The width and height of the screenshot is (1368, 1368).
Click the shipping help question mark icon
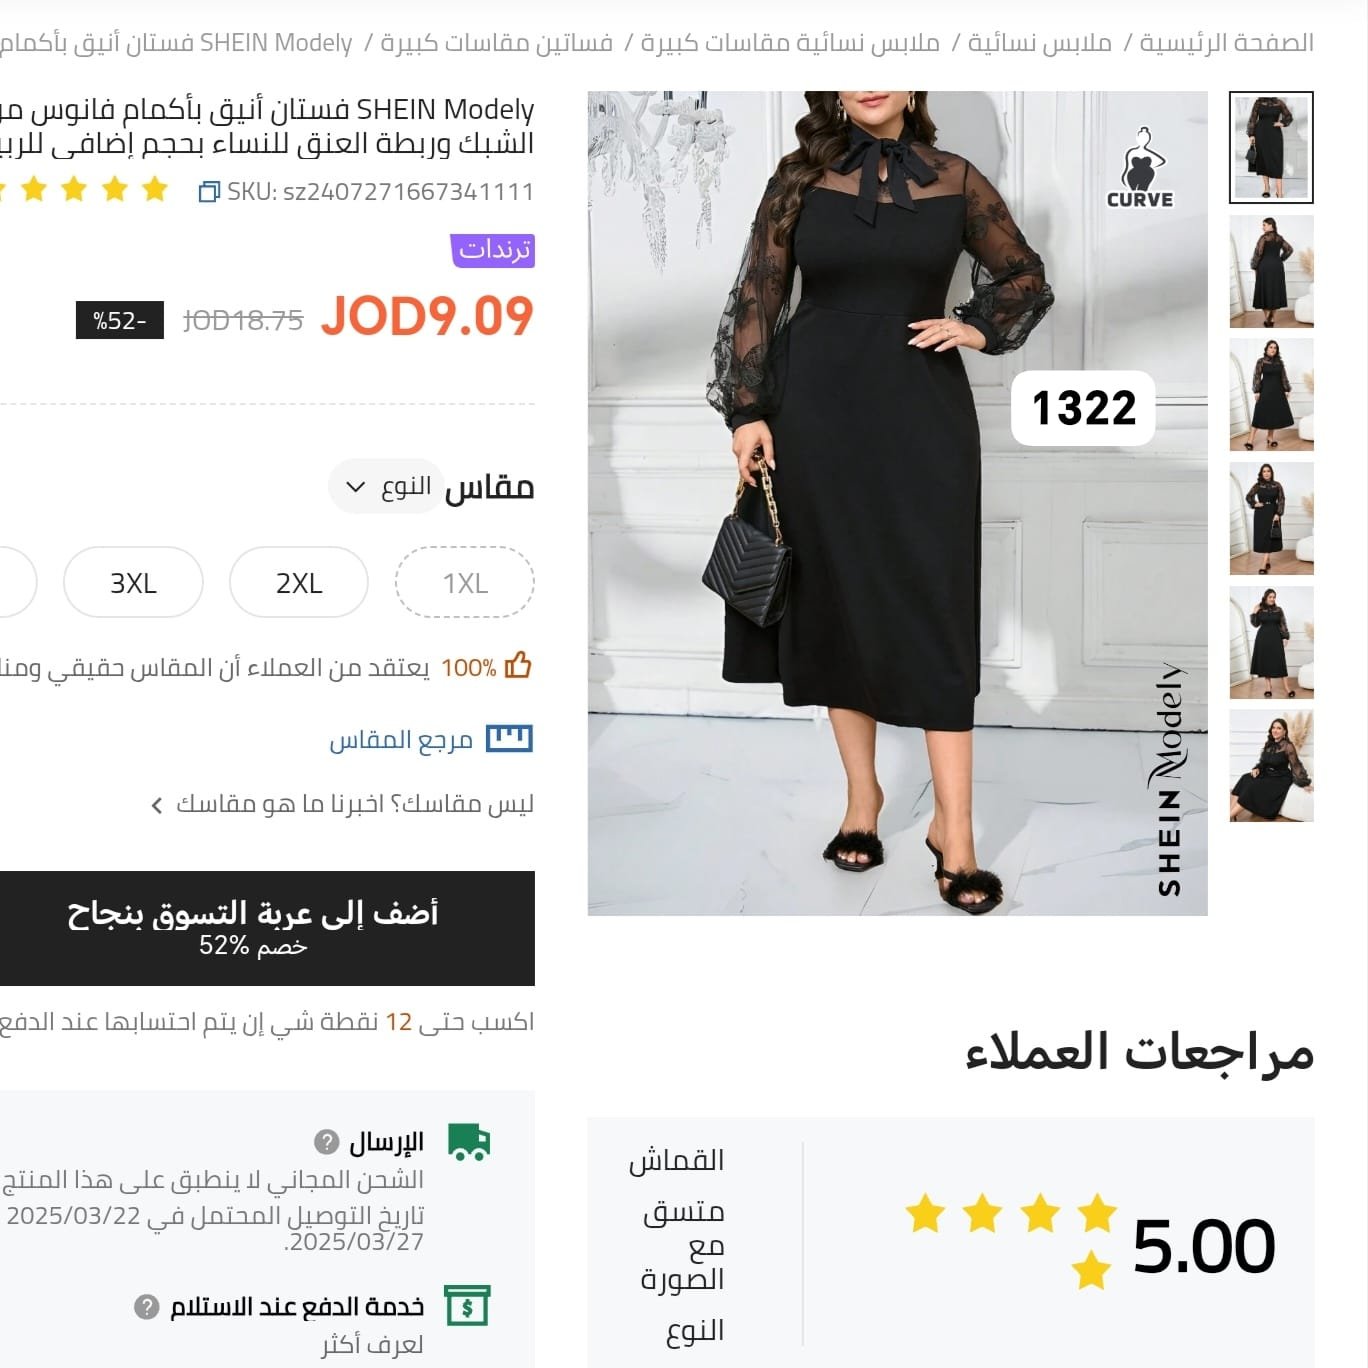click(x=327, y=1141)
